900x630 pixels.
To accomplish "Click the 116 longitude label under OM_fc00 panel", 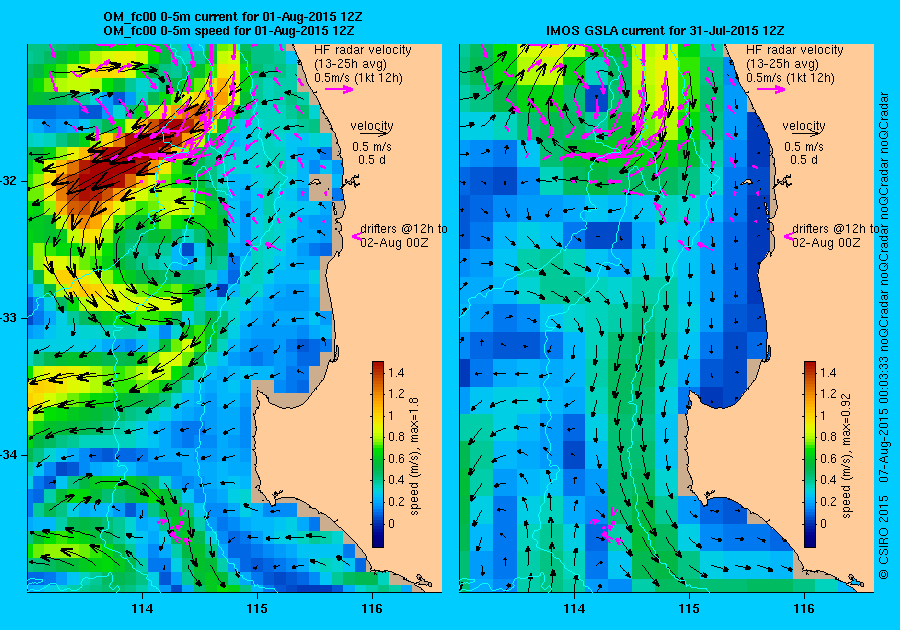I will [372, 609].
